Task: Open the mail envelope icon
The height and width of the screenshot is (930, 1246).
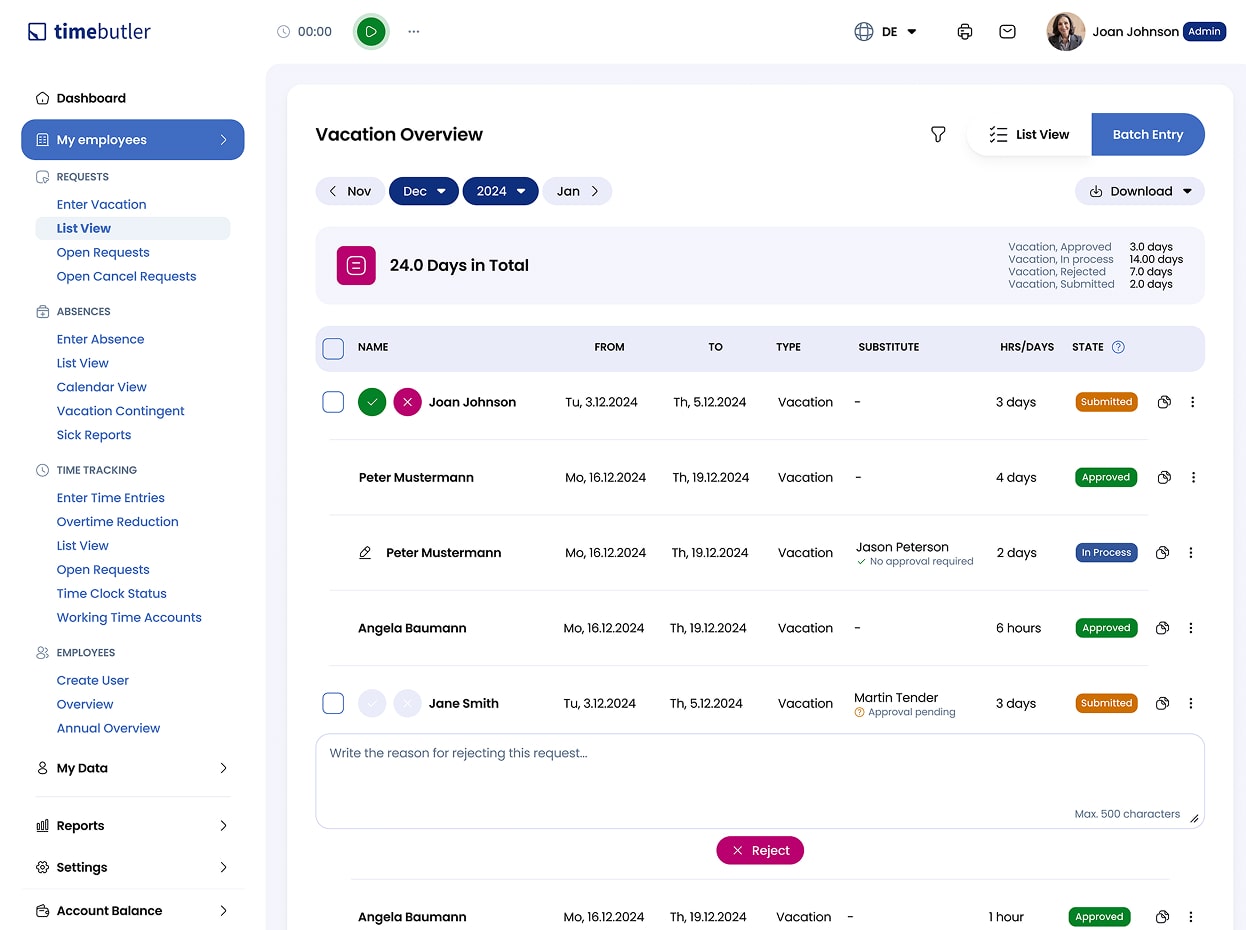Action: click(1007, 32)
